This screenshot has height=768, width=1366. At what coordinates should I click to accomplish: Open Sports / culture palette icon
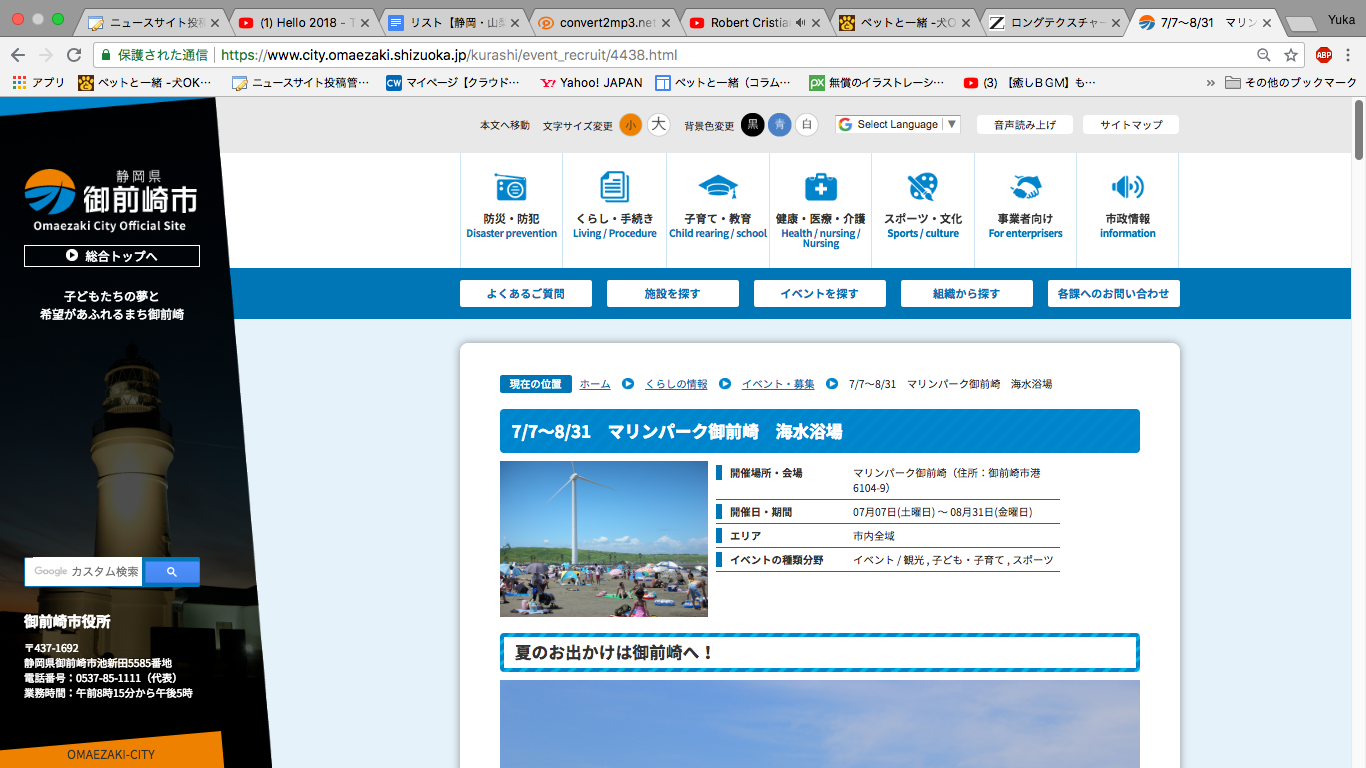click(x=923, y=187)
